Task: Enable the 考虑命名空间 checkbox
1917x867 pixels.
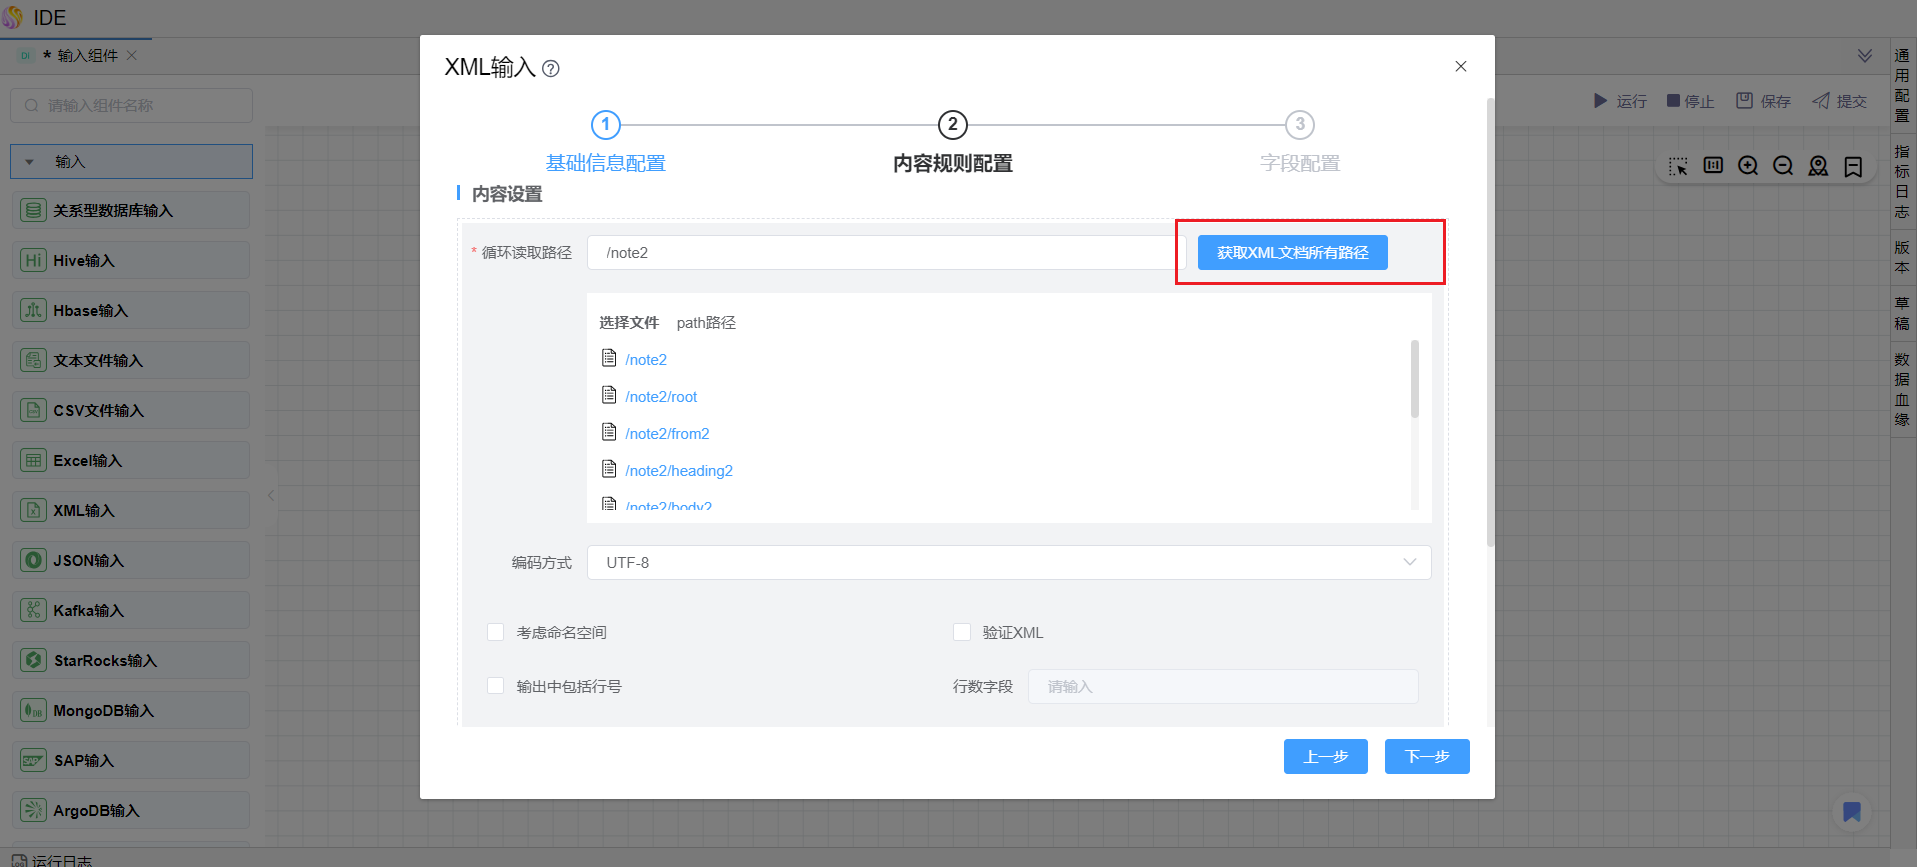Action: point(496,632)
